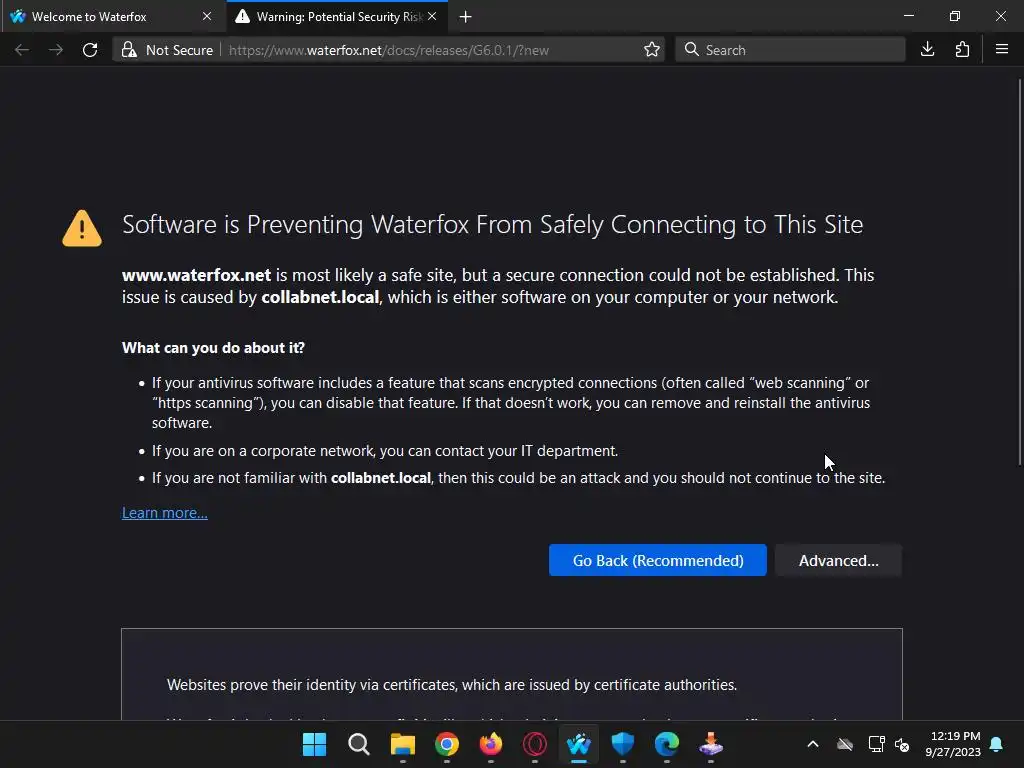
Task: Click bold text "www.waterfox.net" in message
Action: (197, 275)
